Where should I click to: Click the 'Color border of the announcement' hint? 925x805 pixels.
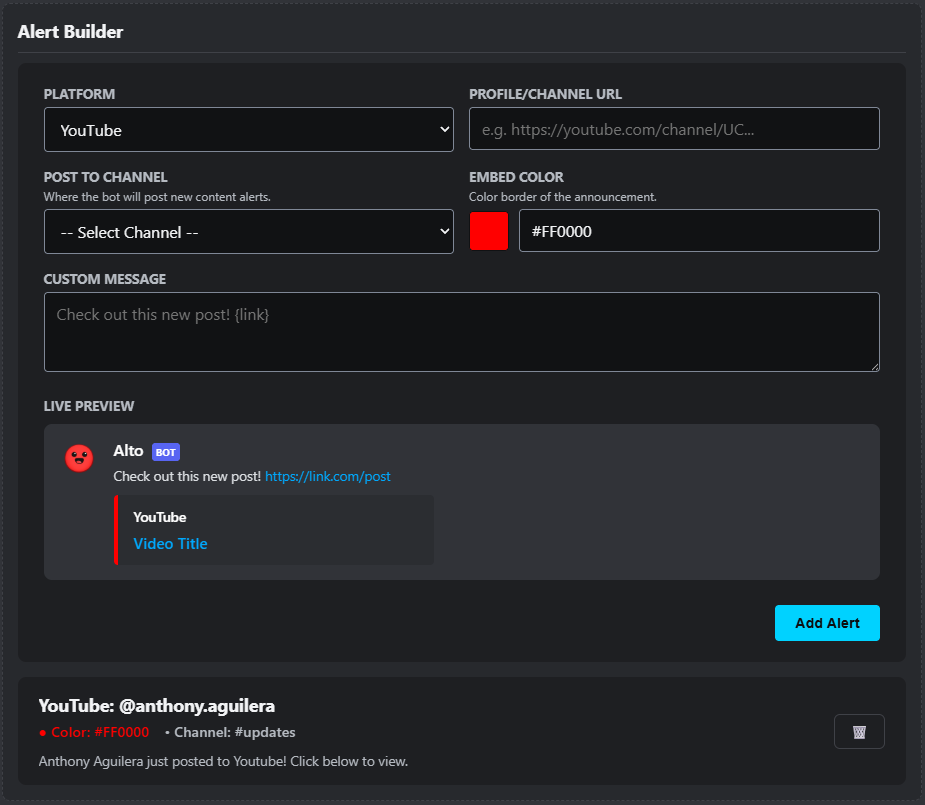point(562,197)
